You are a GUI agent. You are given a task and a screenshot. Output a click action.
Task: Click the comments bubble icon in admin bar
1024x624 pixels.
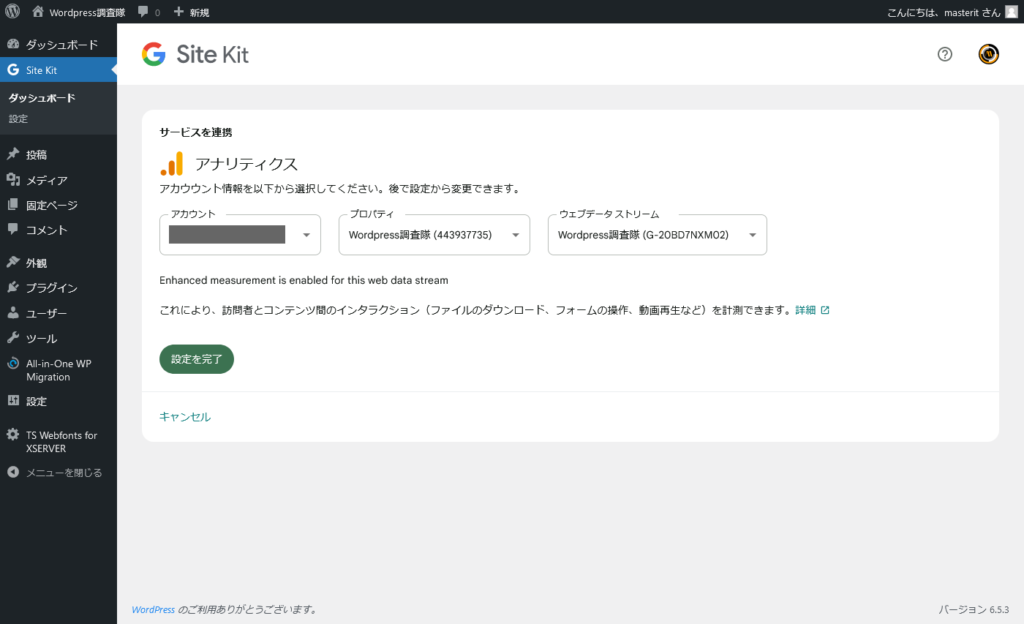tap(143, 12)
